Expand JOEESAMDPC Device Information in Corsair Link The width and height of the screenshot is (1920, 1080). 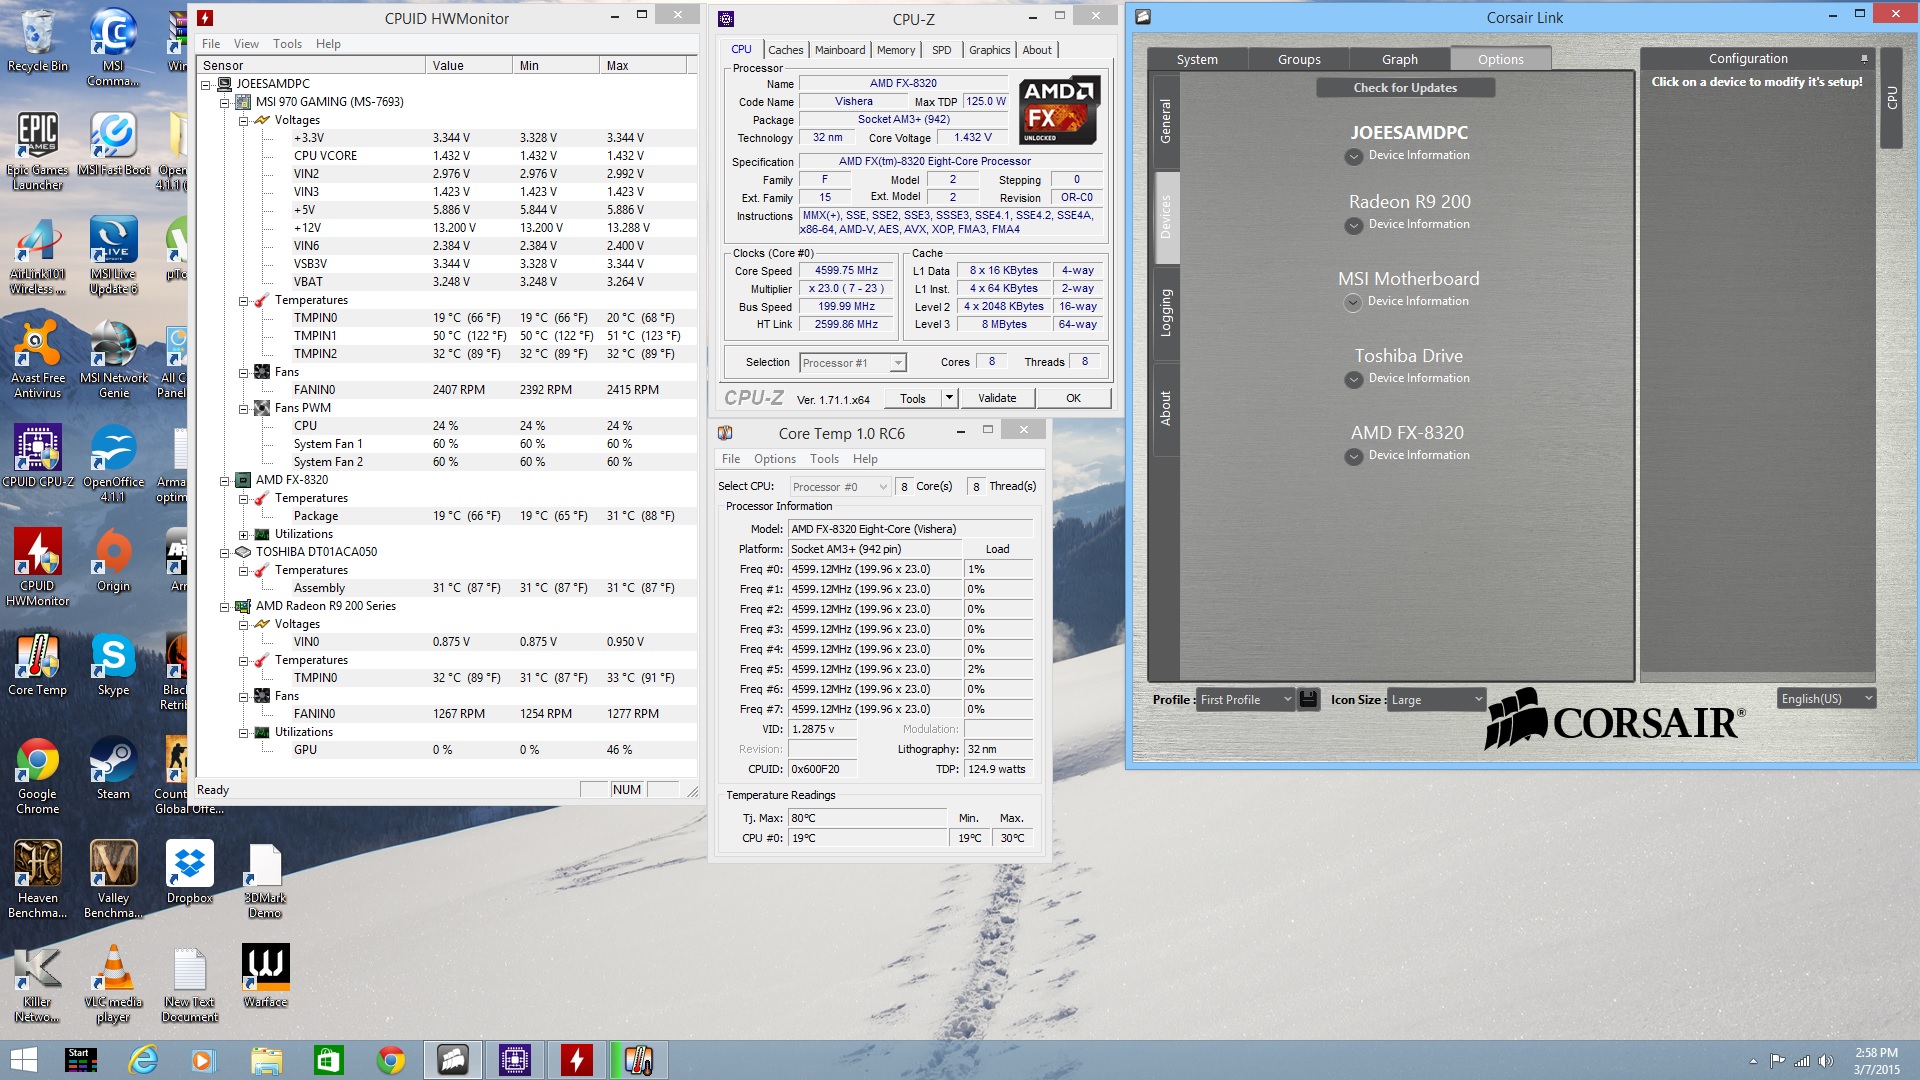click(1354, 156)
